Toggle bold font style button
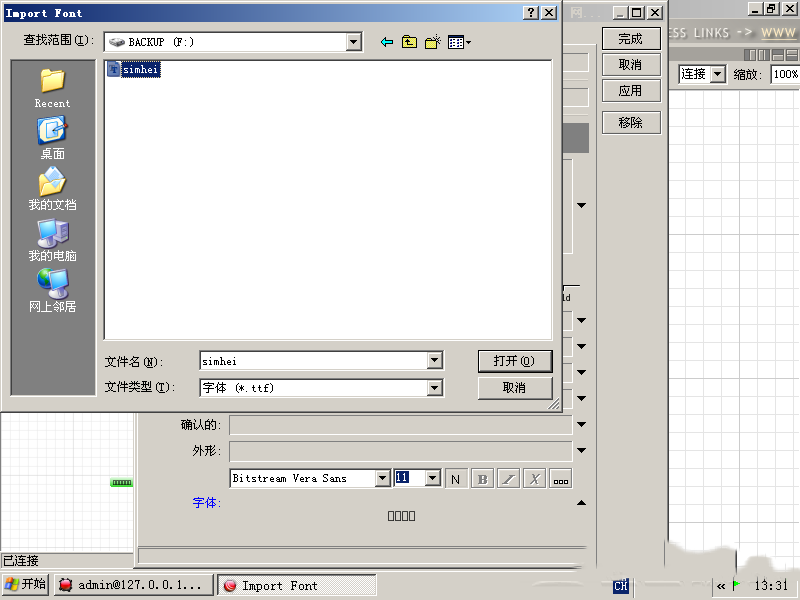800x600 pixels. click(482, 479)
